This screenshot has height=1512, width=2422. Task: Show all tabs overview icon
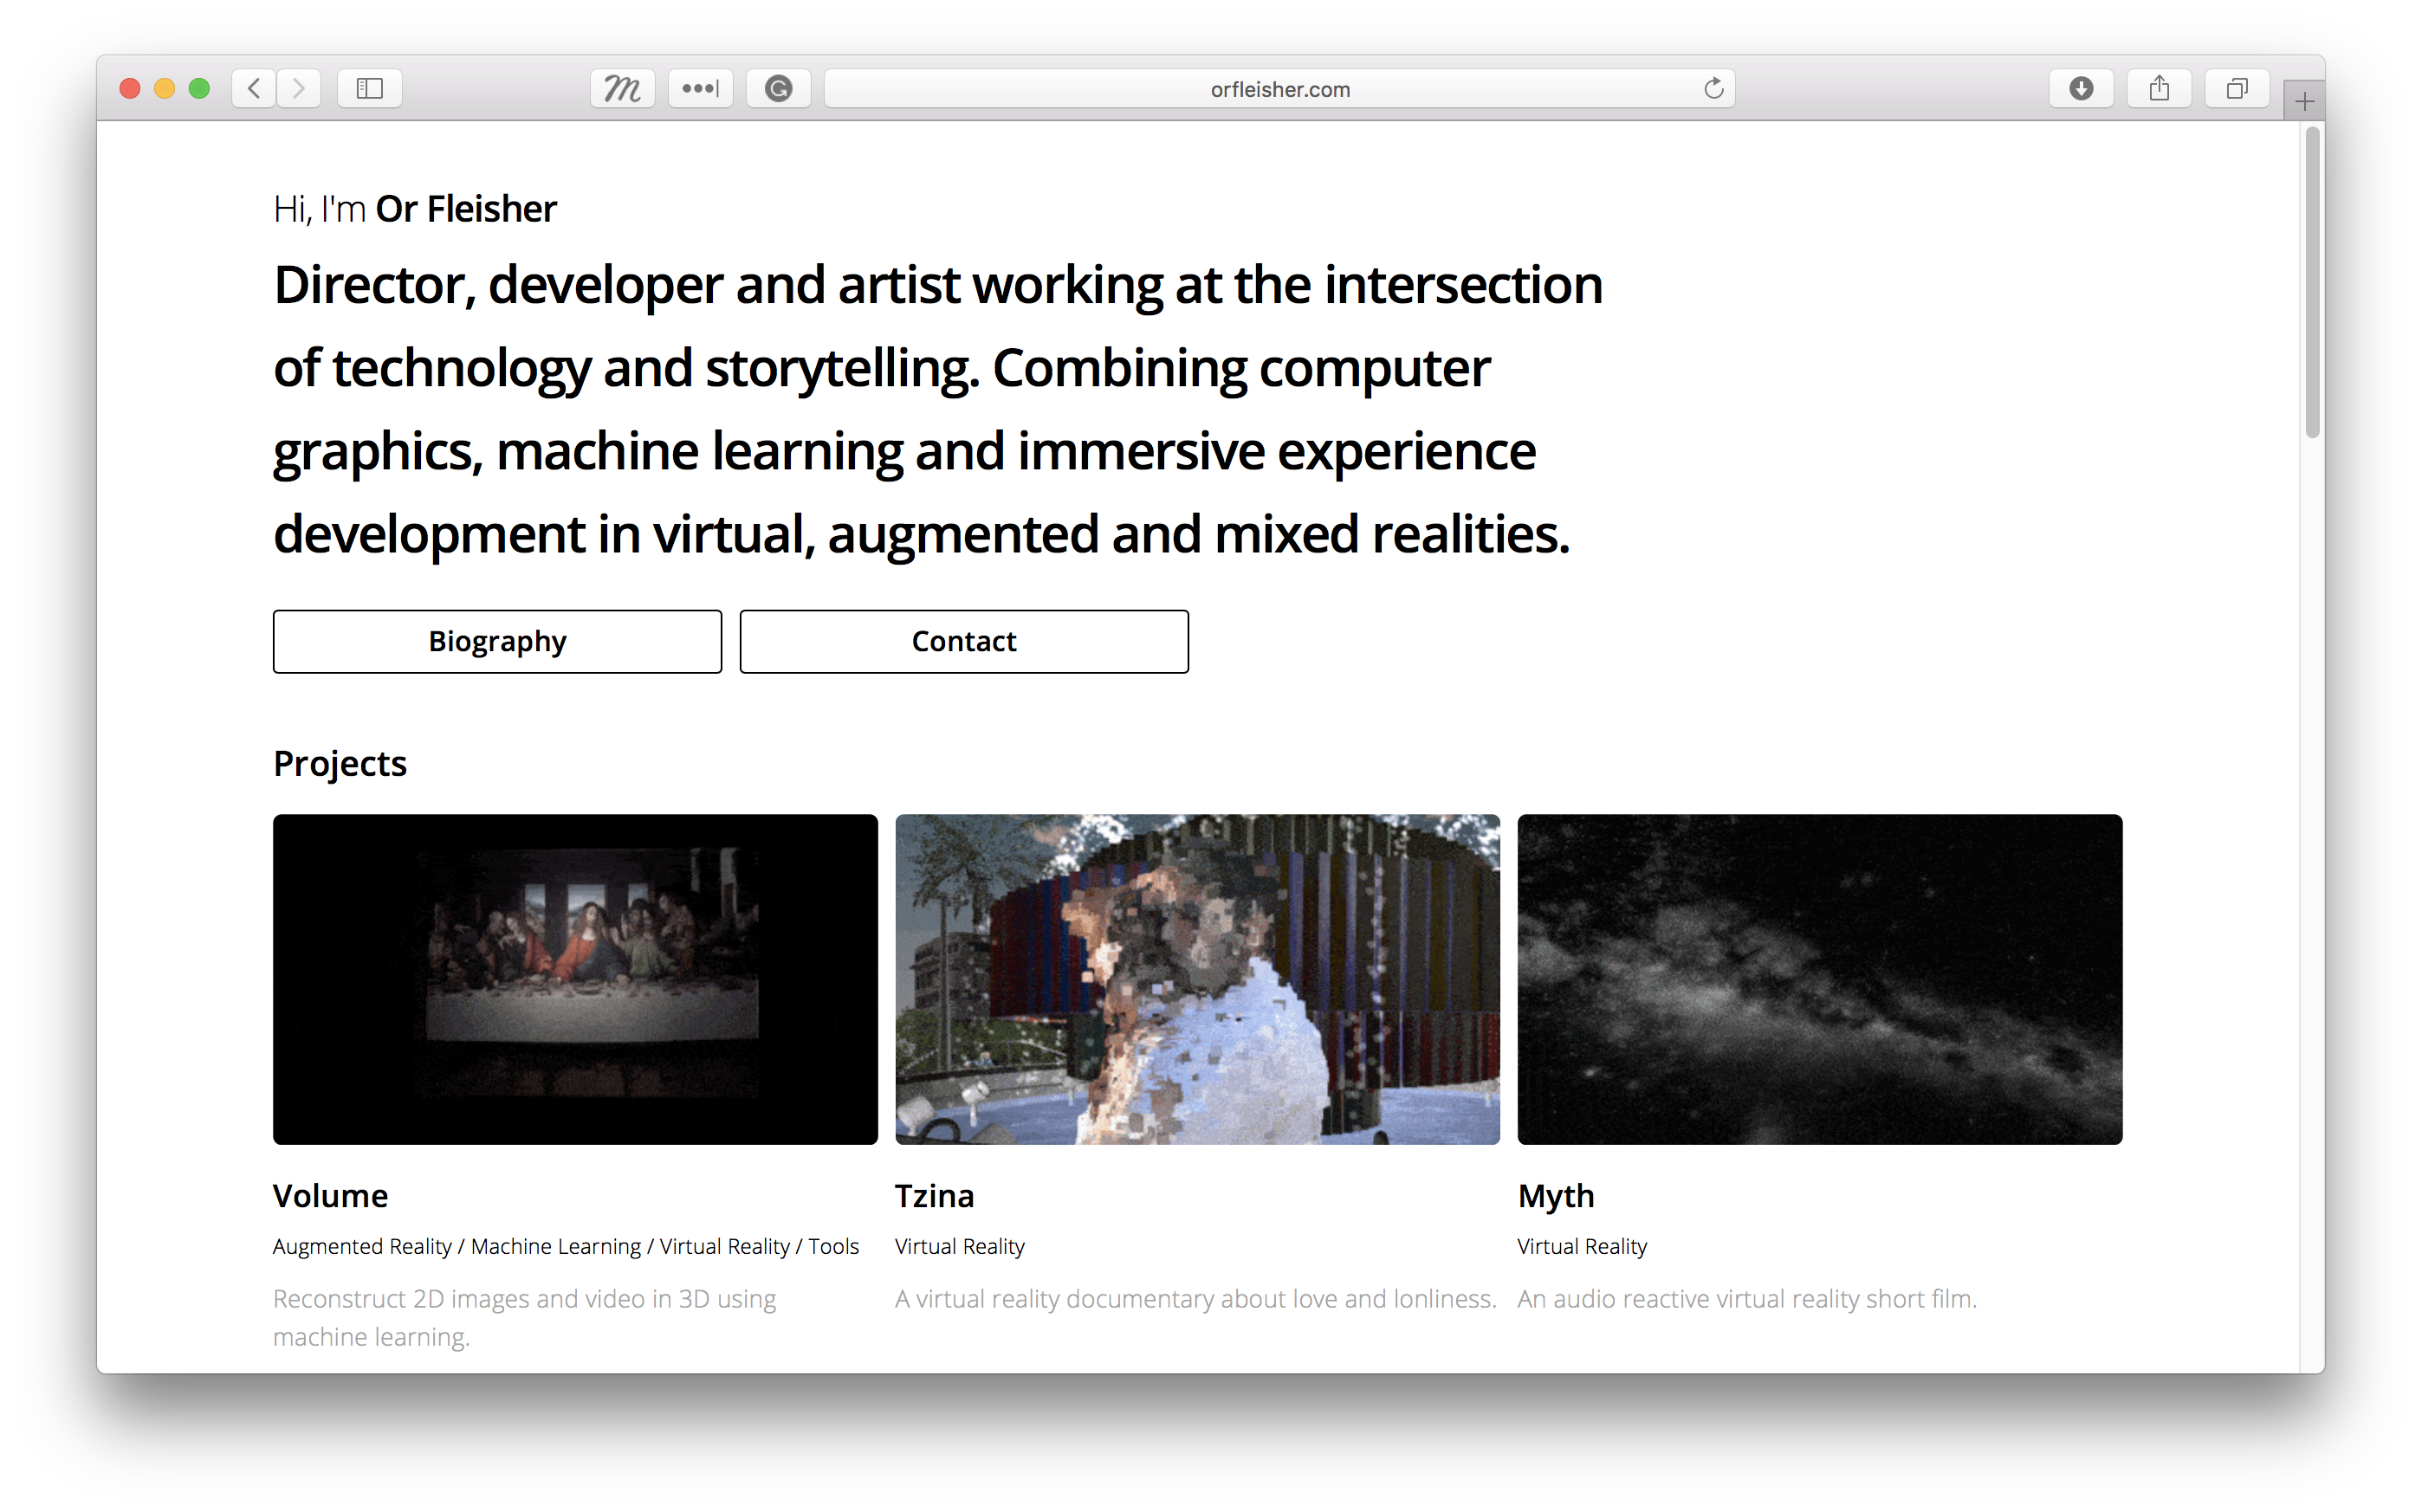(x=2237, y=89)
